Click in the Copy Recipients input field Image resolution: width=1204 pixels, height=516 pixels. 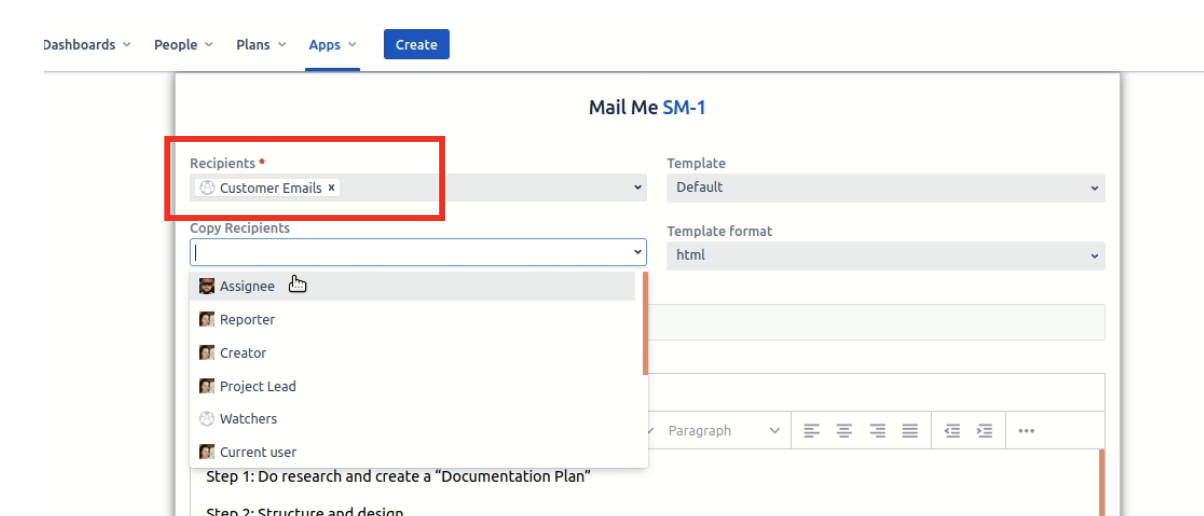(410, 253)
